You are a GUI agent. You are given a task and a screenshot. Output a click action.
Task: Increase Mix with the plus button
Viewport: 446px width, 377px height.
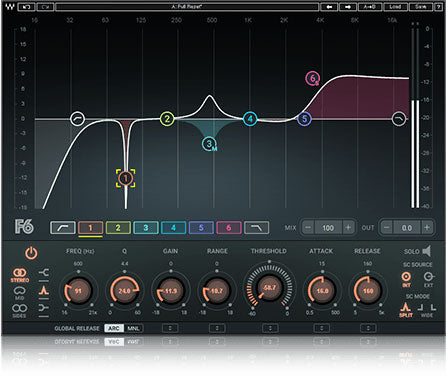(x=348, y=228)
